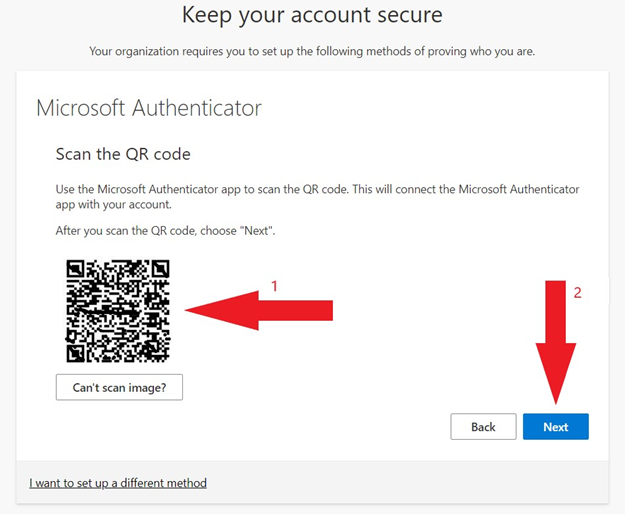Go back with the Back button
This screenshot has width=625, height=514.
pos(483,426)
